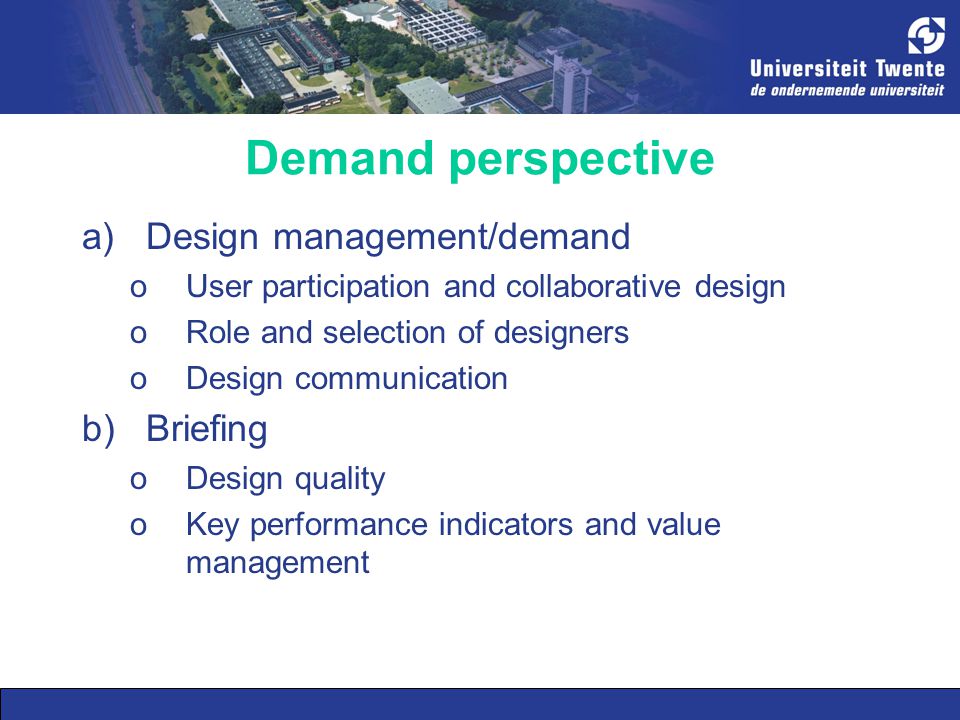Click 'User participation and collaborative design' bullet
Screen dimensions: 960x720
pyautogui.click(x=486, y=287)
